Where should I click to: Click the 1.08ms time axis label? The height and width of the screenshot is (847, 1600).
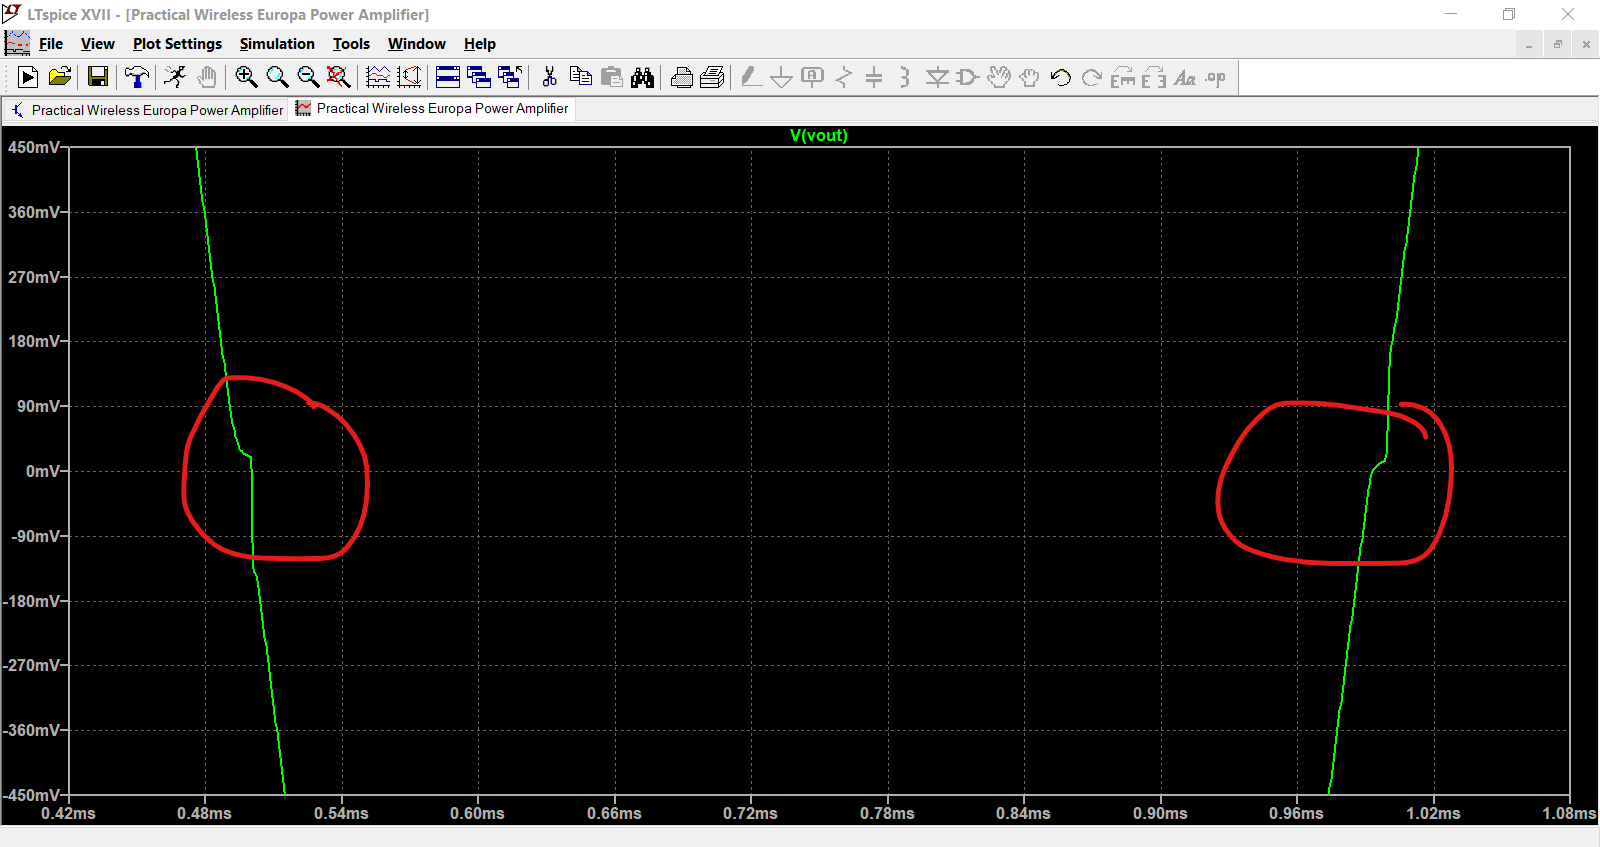point(1569,813)
